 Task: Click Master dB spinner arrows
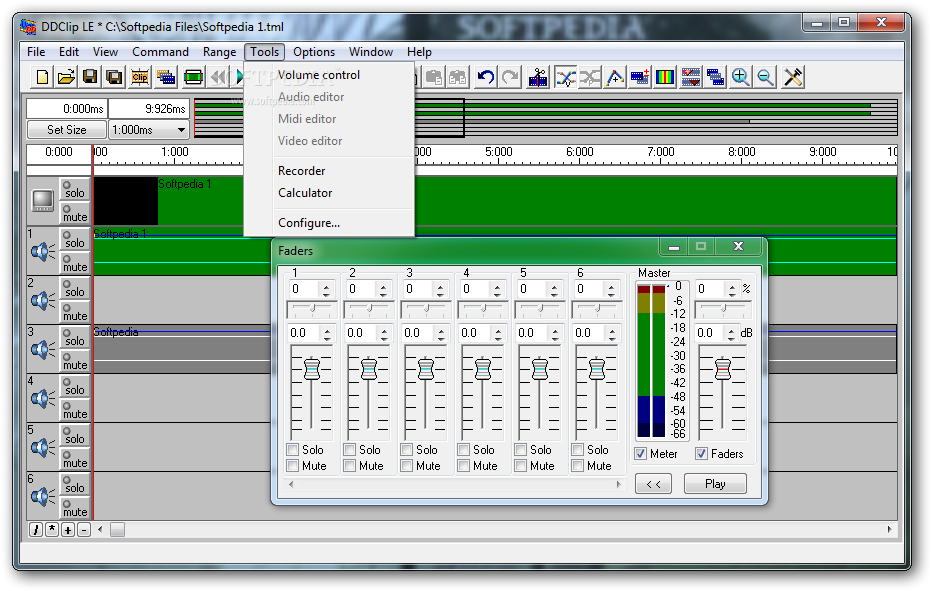click(731, 334)
